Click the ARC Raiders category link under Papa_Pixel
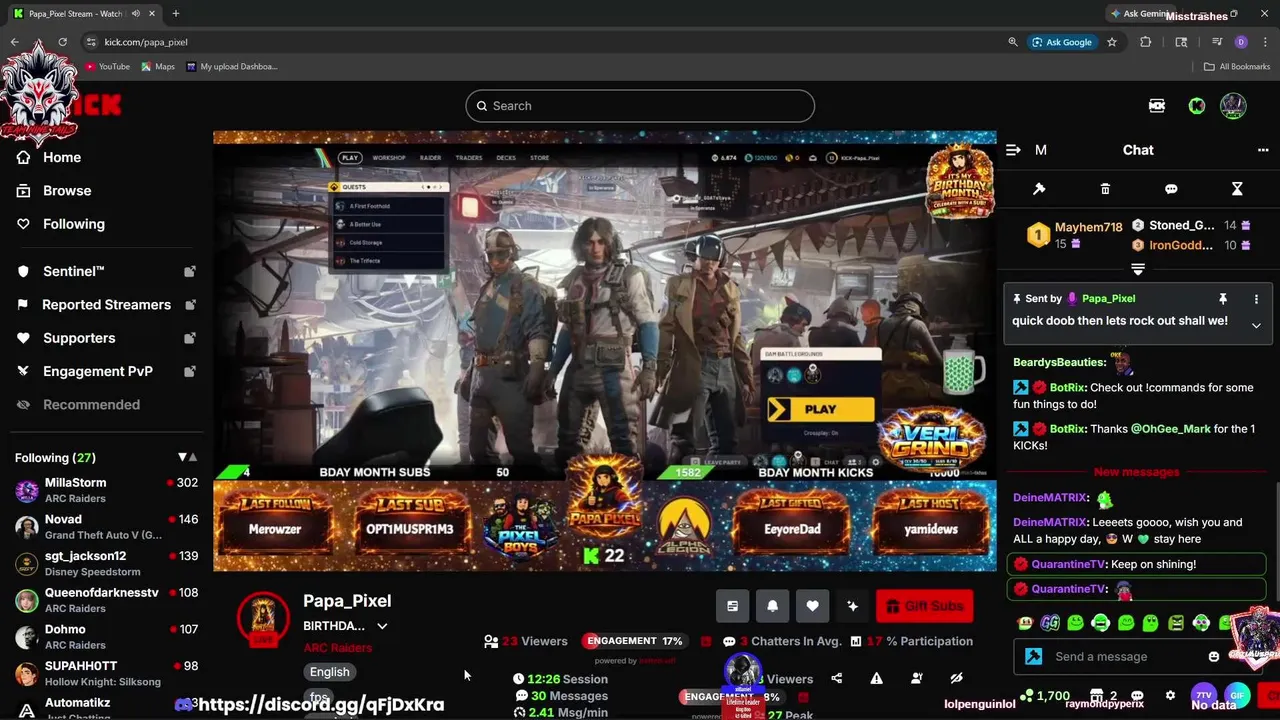The height and width of the screenshot is (720, 1280). [x=338, y=648]
